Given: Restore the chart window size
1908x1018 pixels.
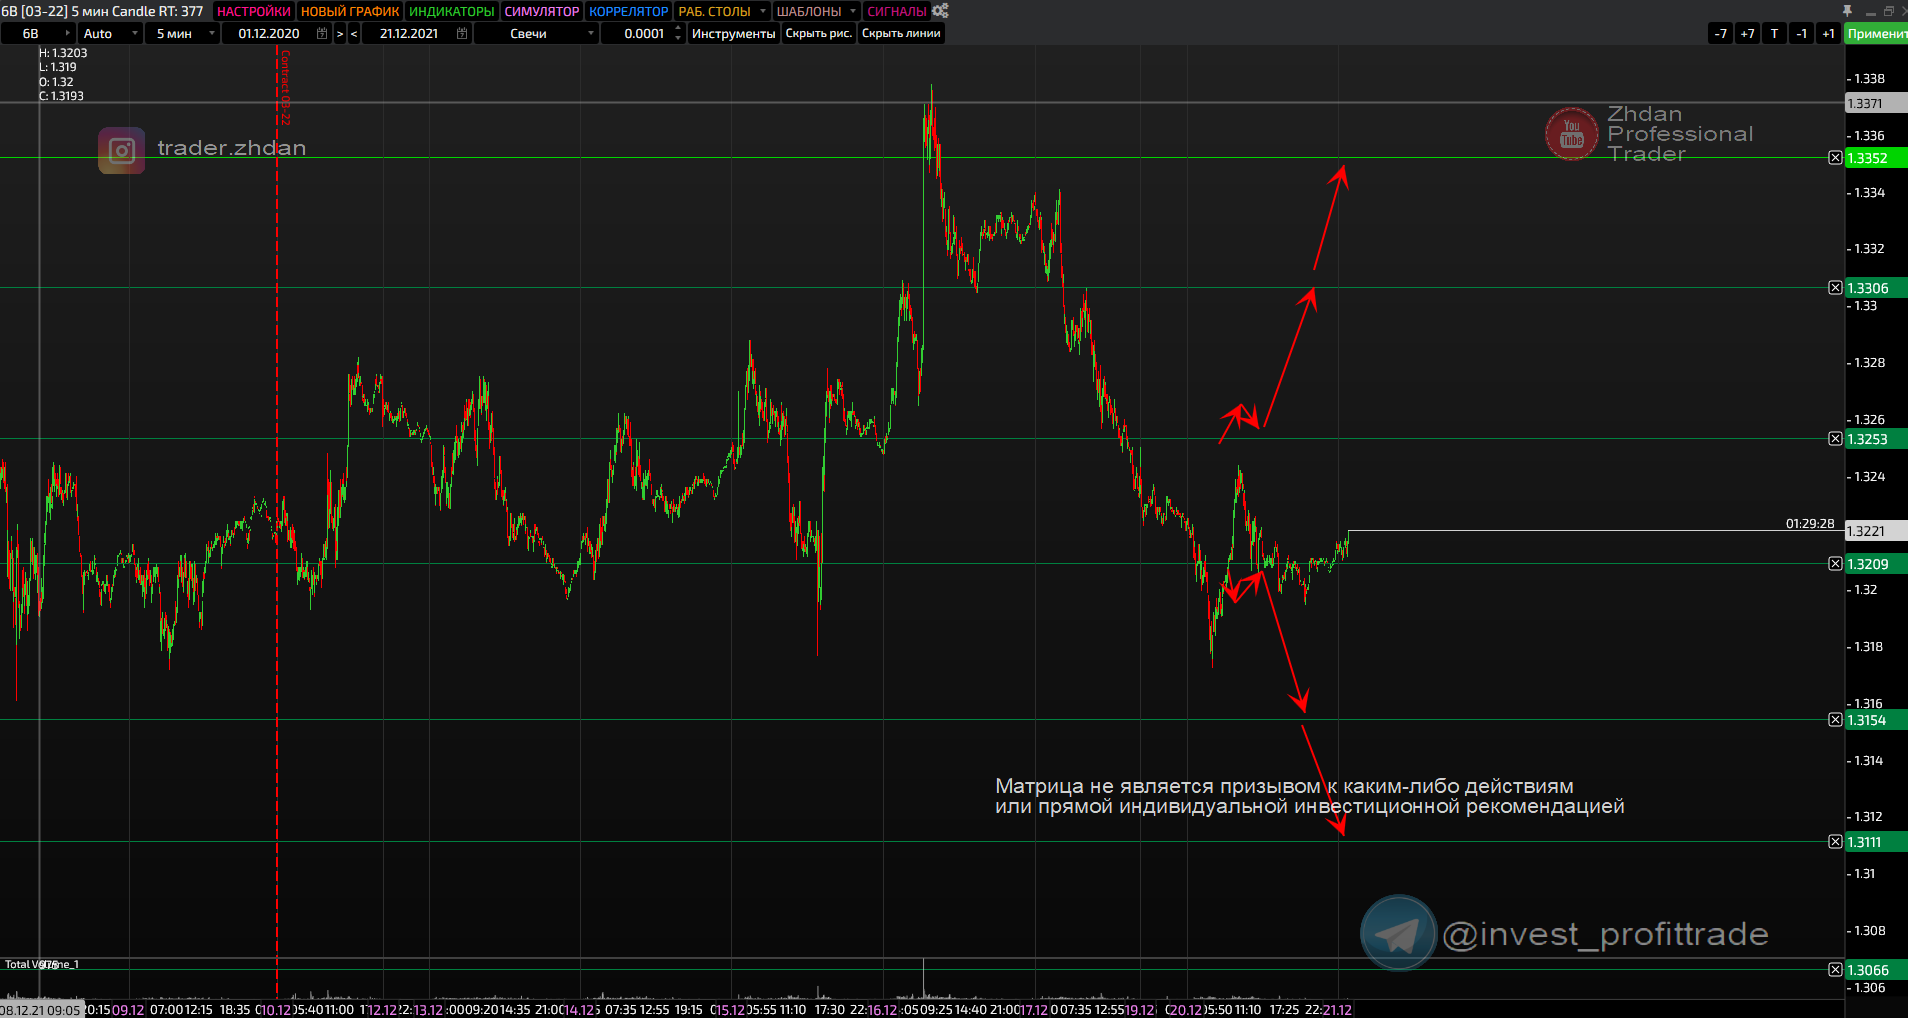Looking at the screenshot, I should pyautogui.click(x=1888, y=11).
